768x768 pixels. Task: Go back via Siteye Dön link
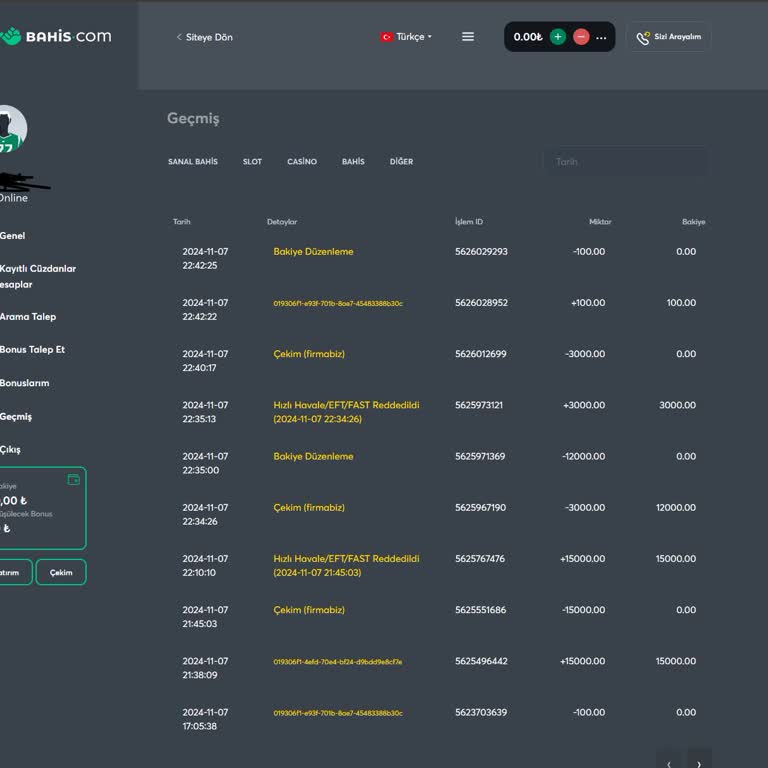205,37
